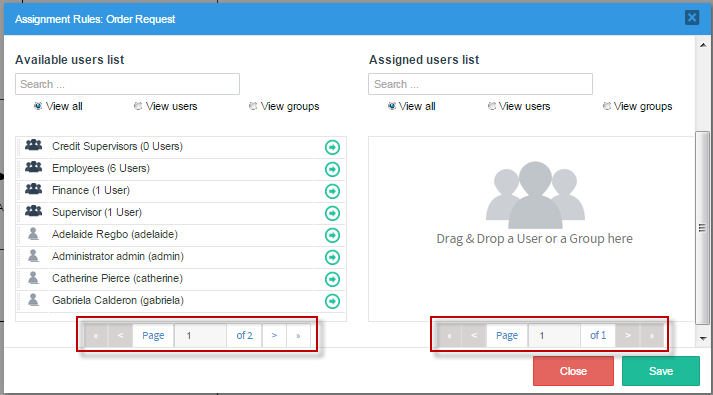This screenshot has height=395, width=713.
Task: Click the Save button
Action: pyautogui.click(x=661, y=371)
